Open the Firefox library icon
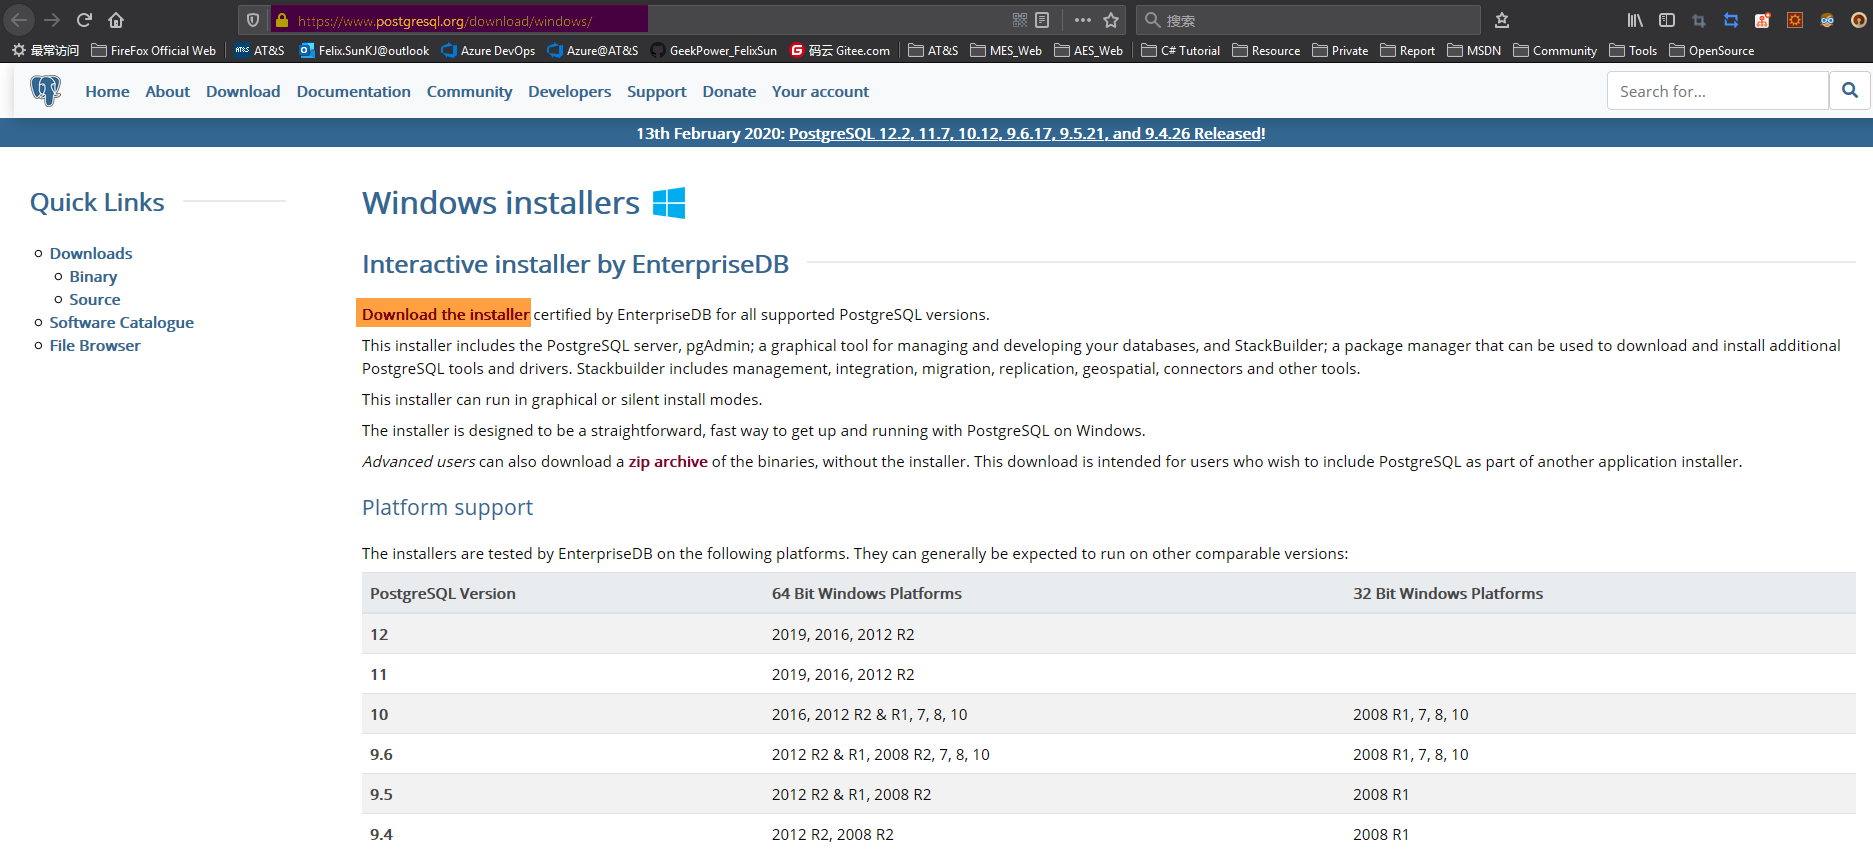Screen dimensions: 1873x856 [1635, 20]
